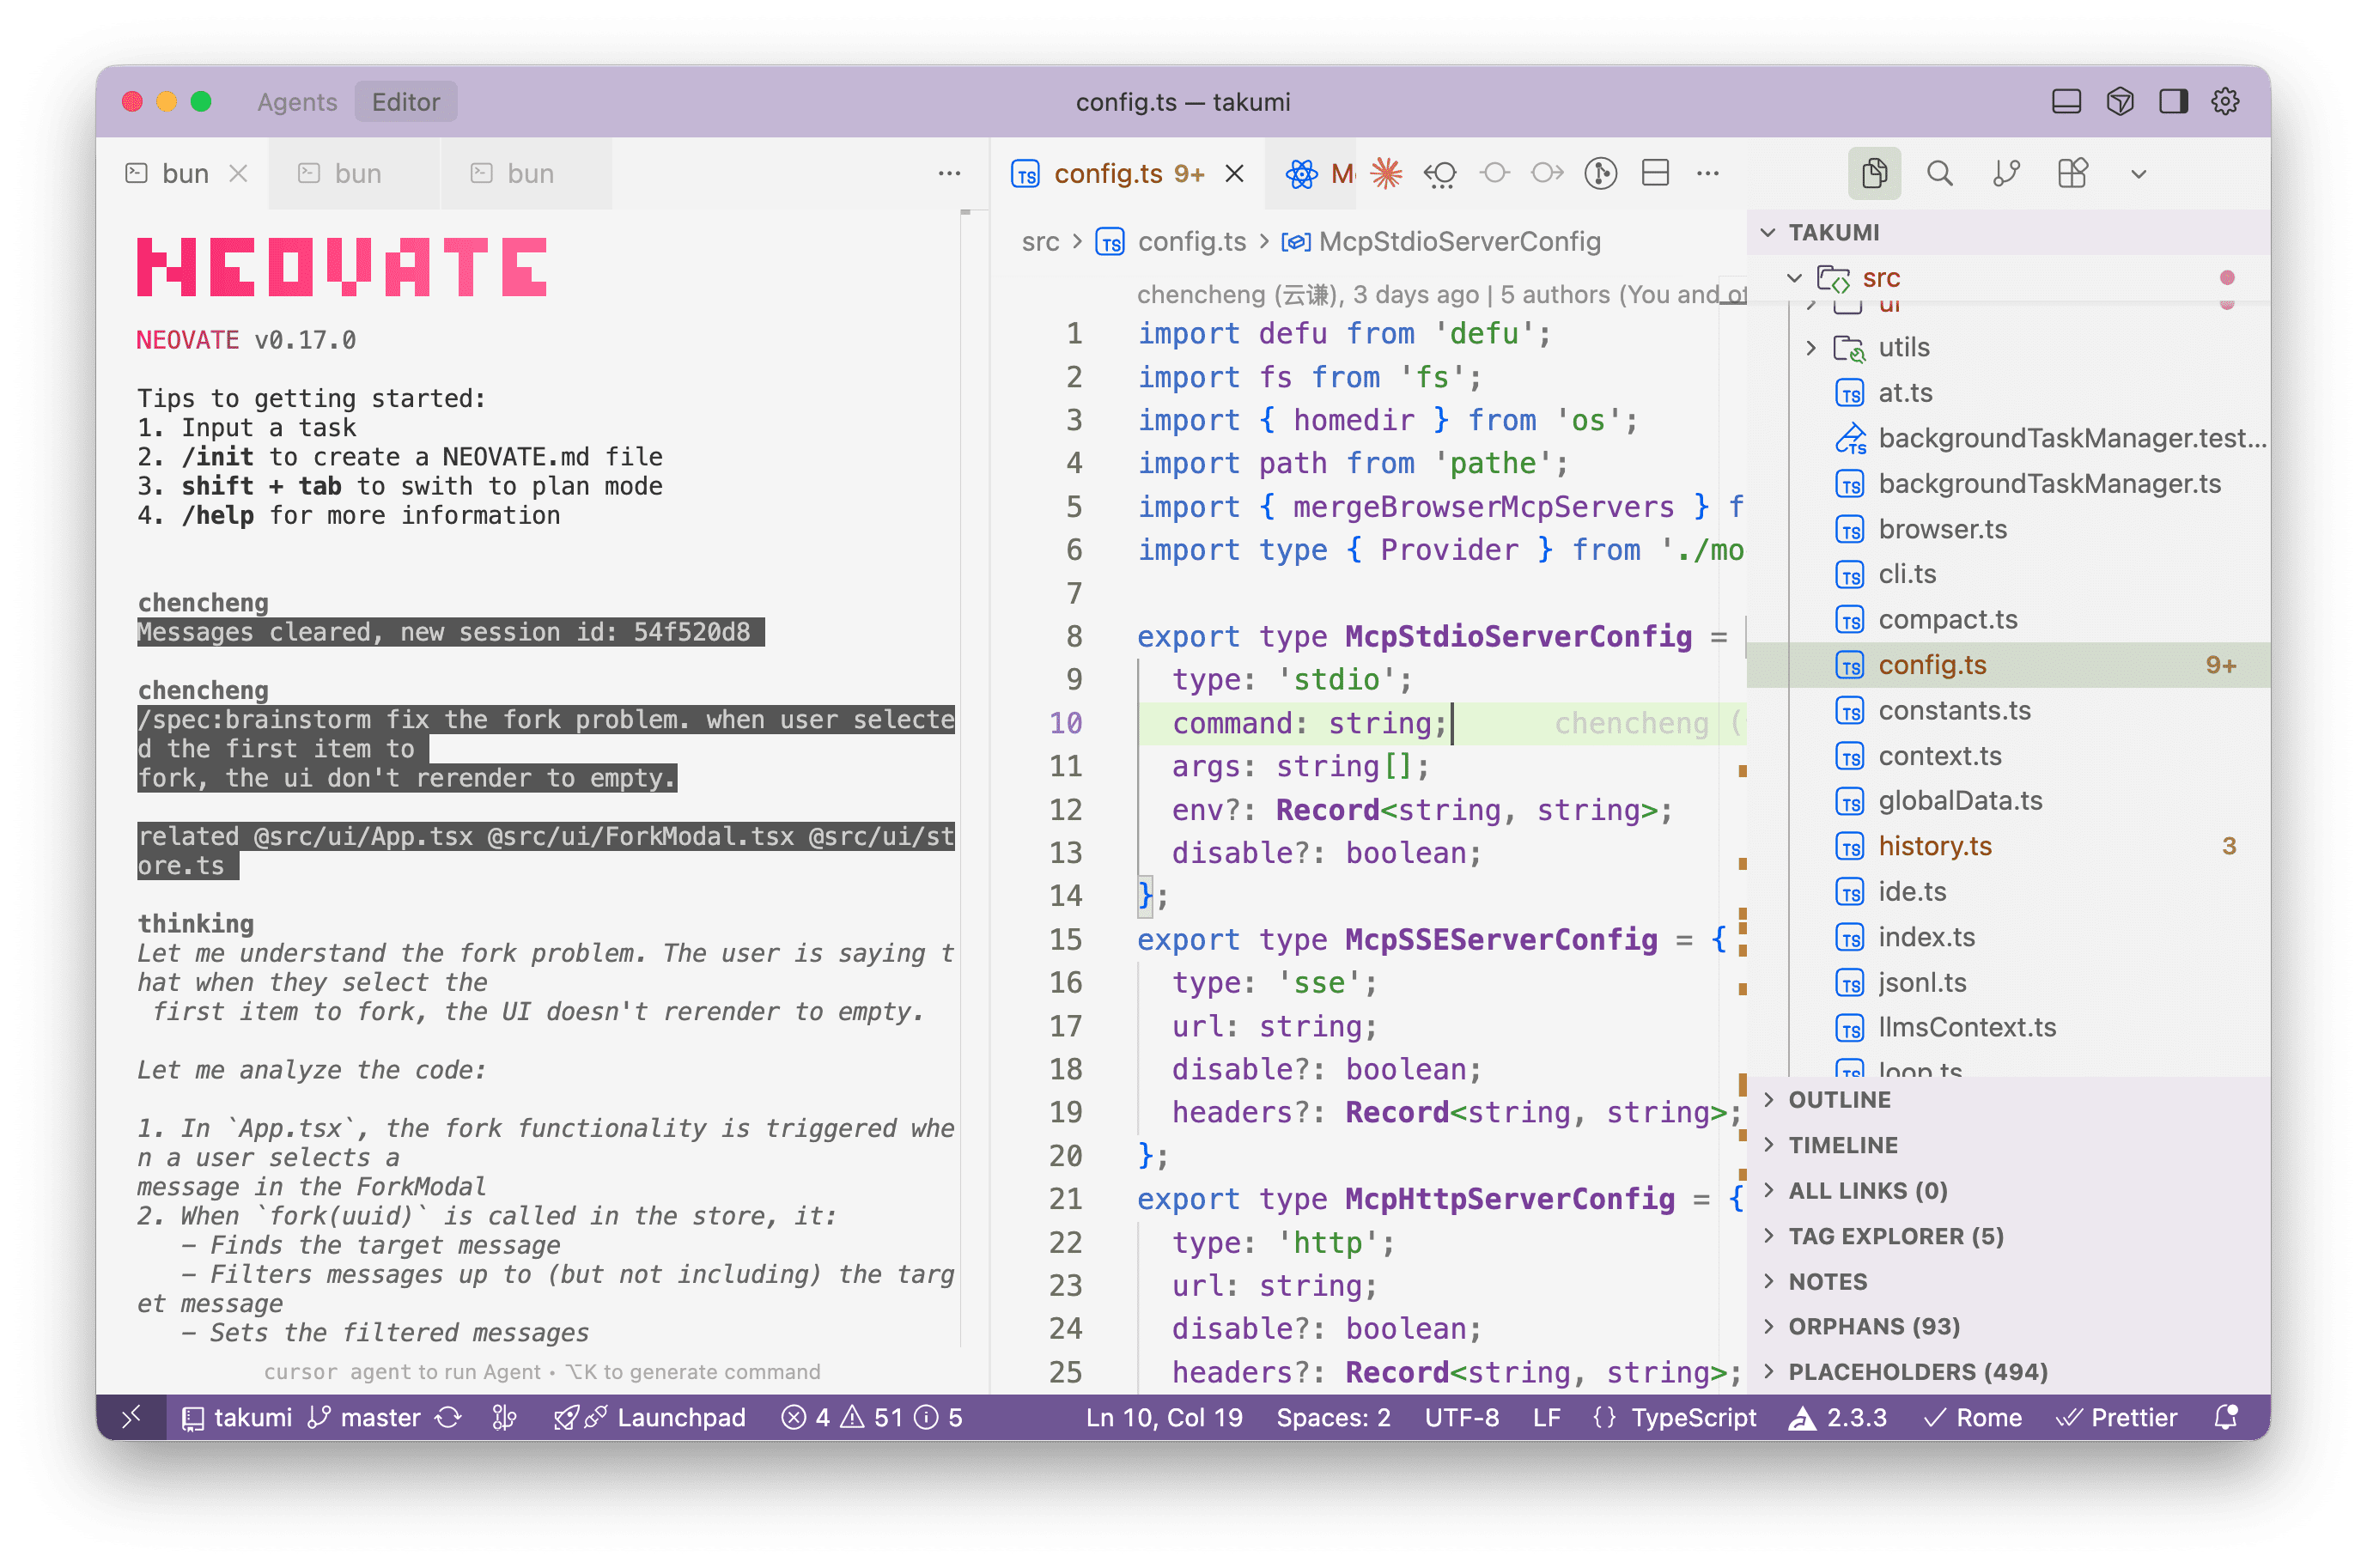Image resolution: width=2367 pixels, height=1568 pixels.
Task: Expand the utils folder
Action: [x=1903, y=347]
